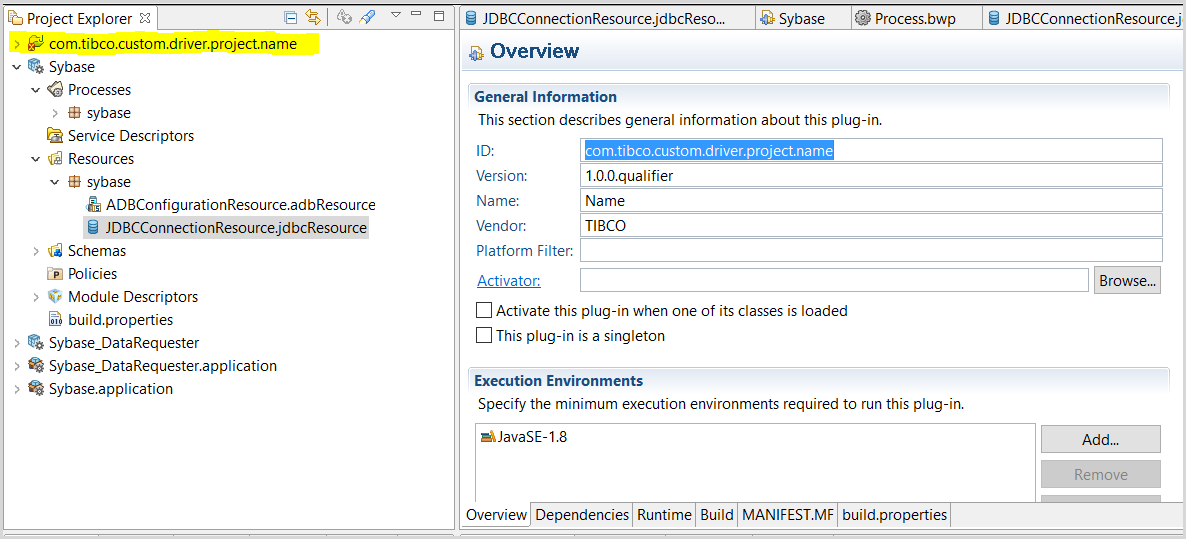Screen dimensions: 1186x539
Task: Open the Activator hyperlink
Action: click(x=508, y=281)
